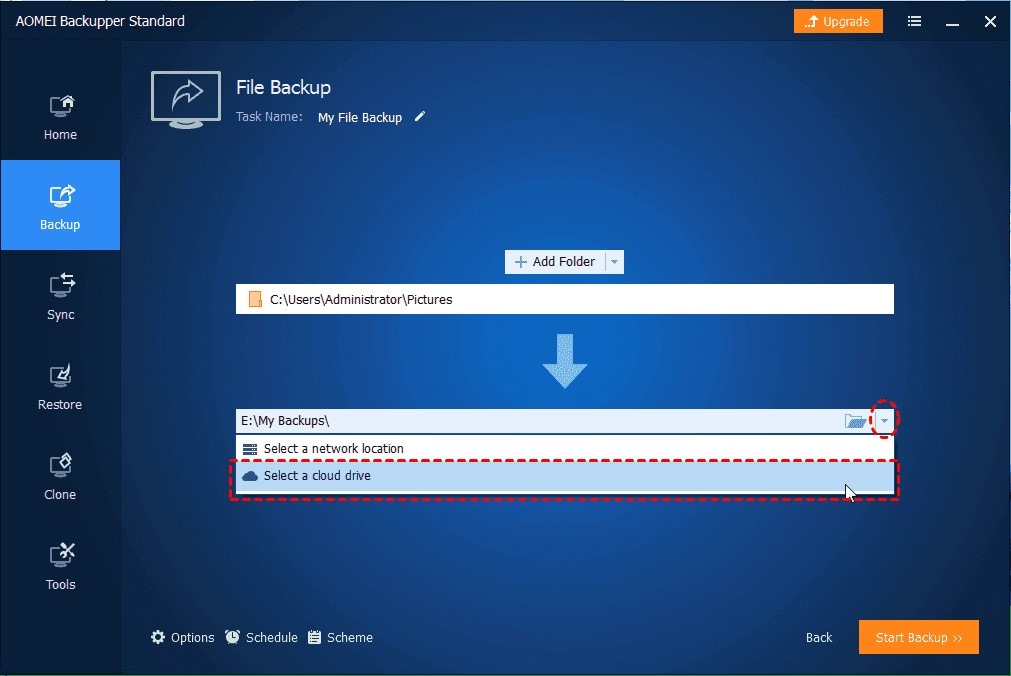The height and width of the screenshot is (676, 1011).
Task: Click the pencil icon to edit task name
Action: (420, 116)
